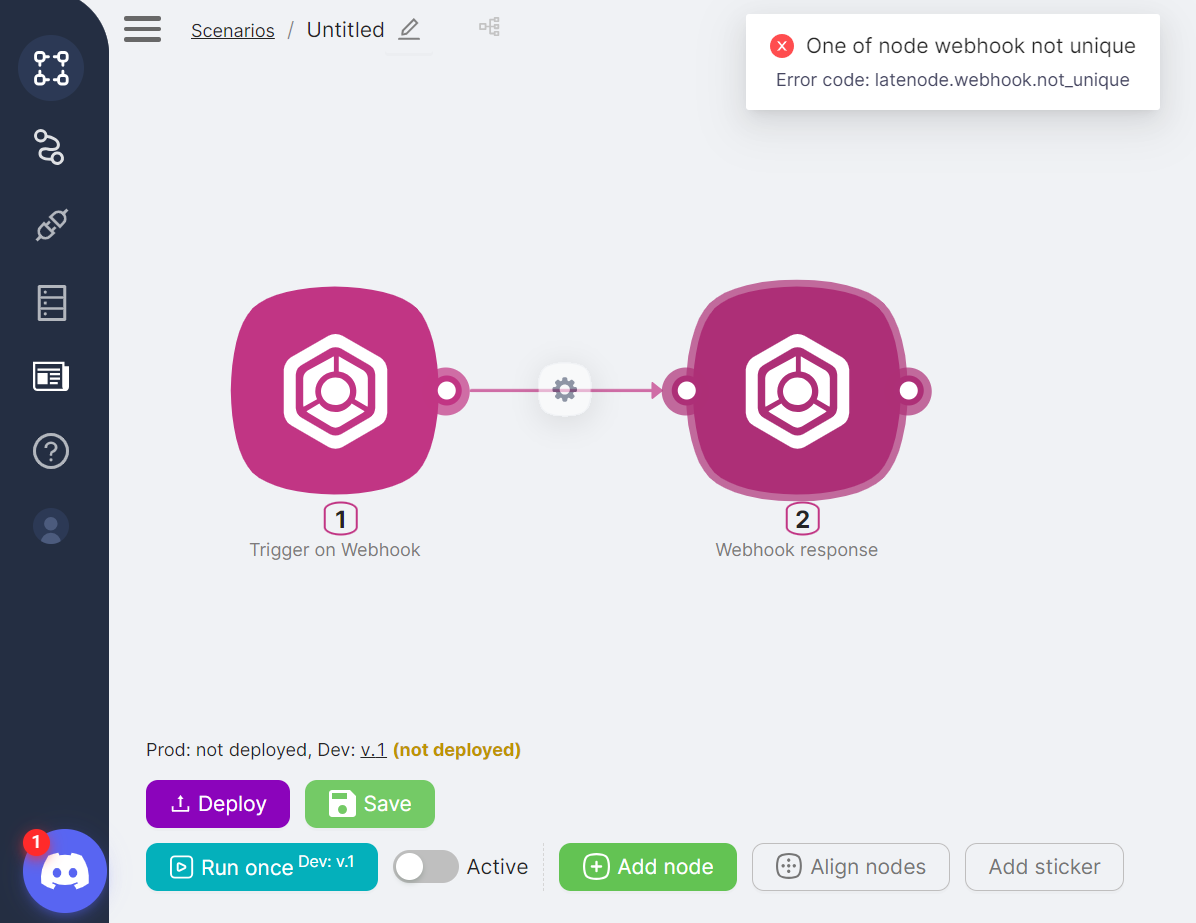Edit scenario name with pencil icon
This screenshot has height=923, width=1196.
pos(409,30)
